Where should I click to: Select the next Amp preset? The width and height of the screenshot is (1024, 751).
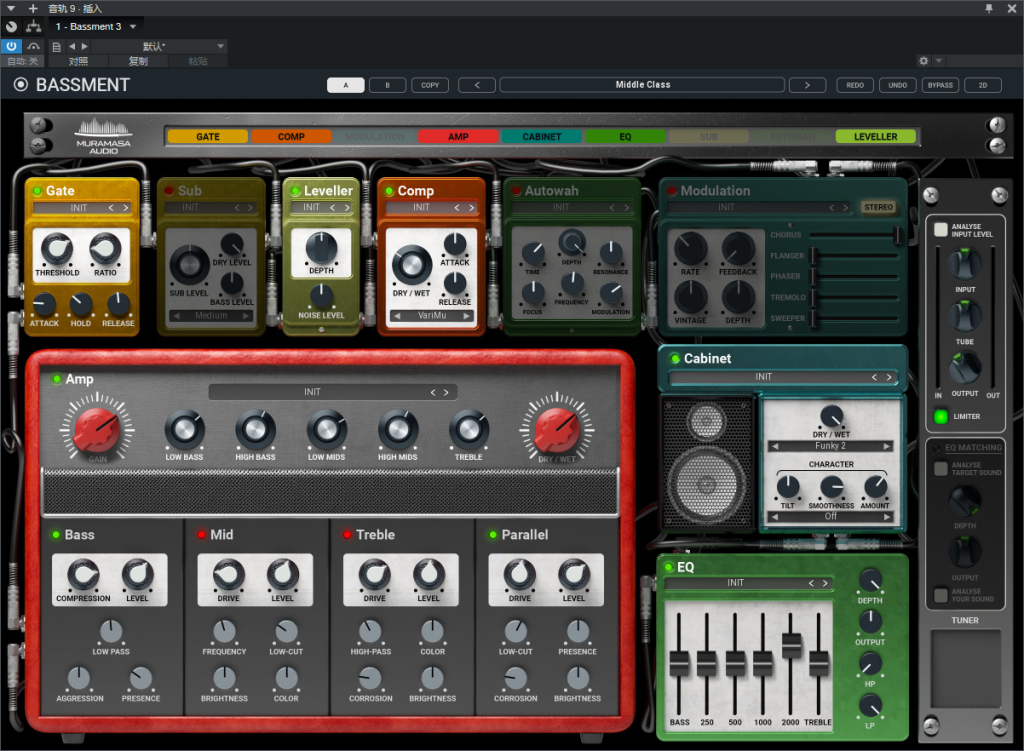446,392
